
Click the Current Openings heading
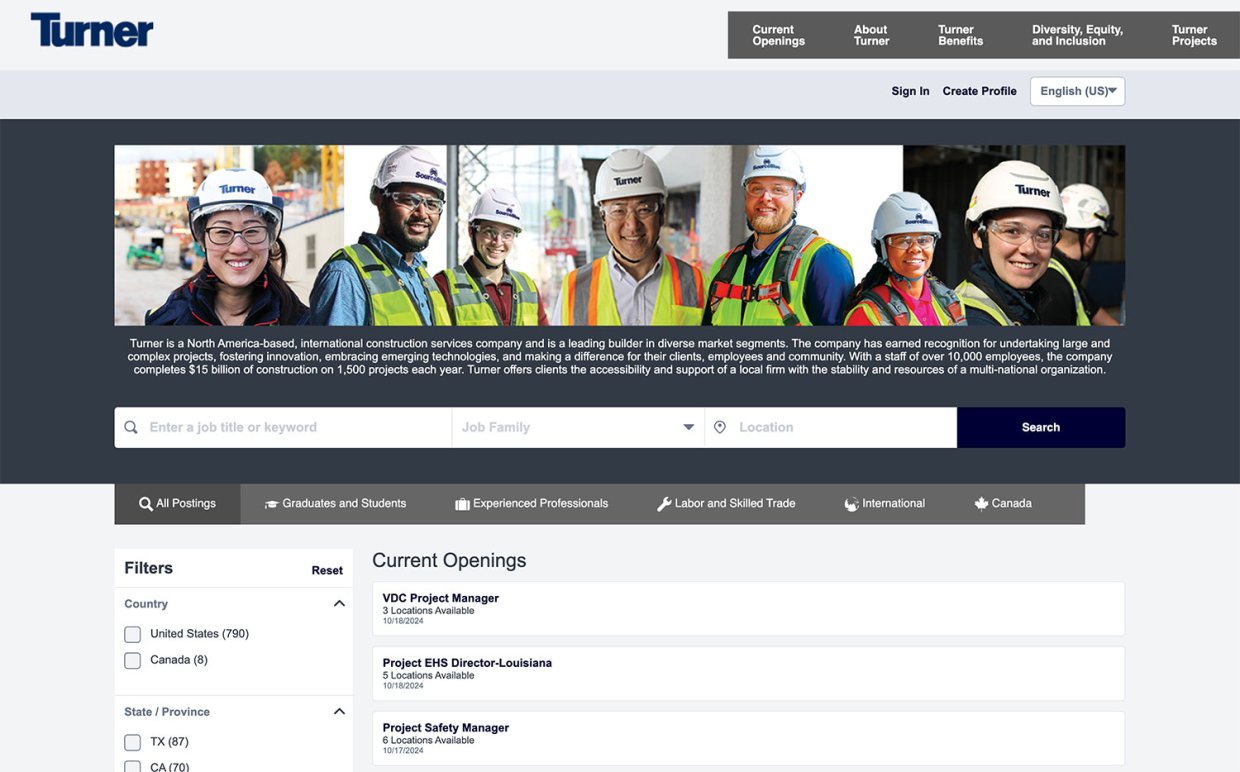point(449,561)
